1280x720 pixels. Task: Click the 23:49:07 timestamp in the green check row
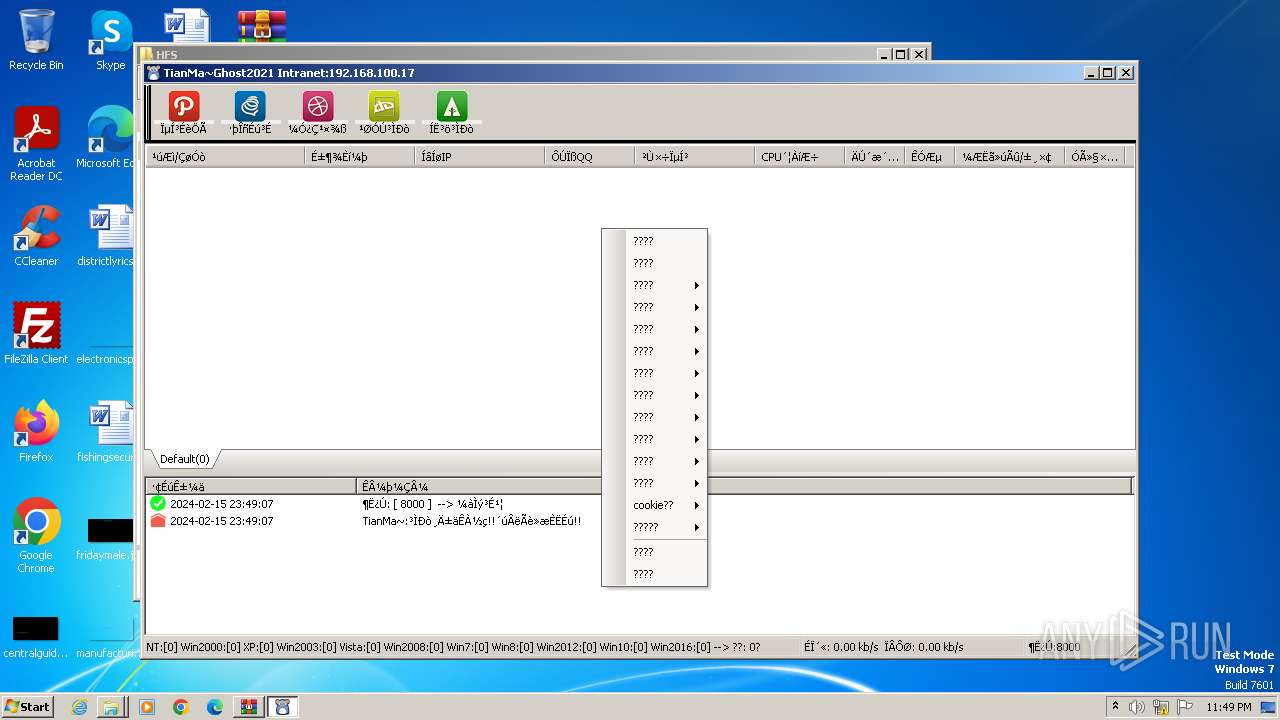tap(250, 504)
